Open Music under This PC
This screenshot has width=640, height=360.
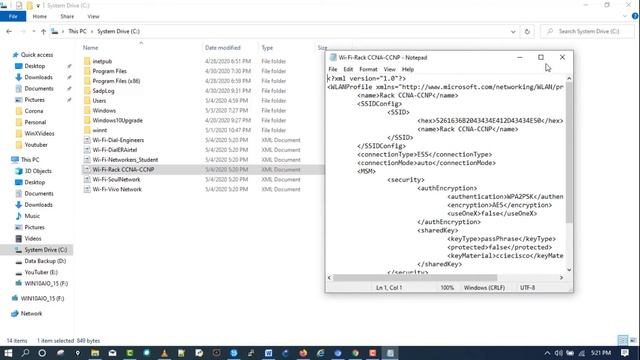[x=32, y=216]
